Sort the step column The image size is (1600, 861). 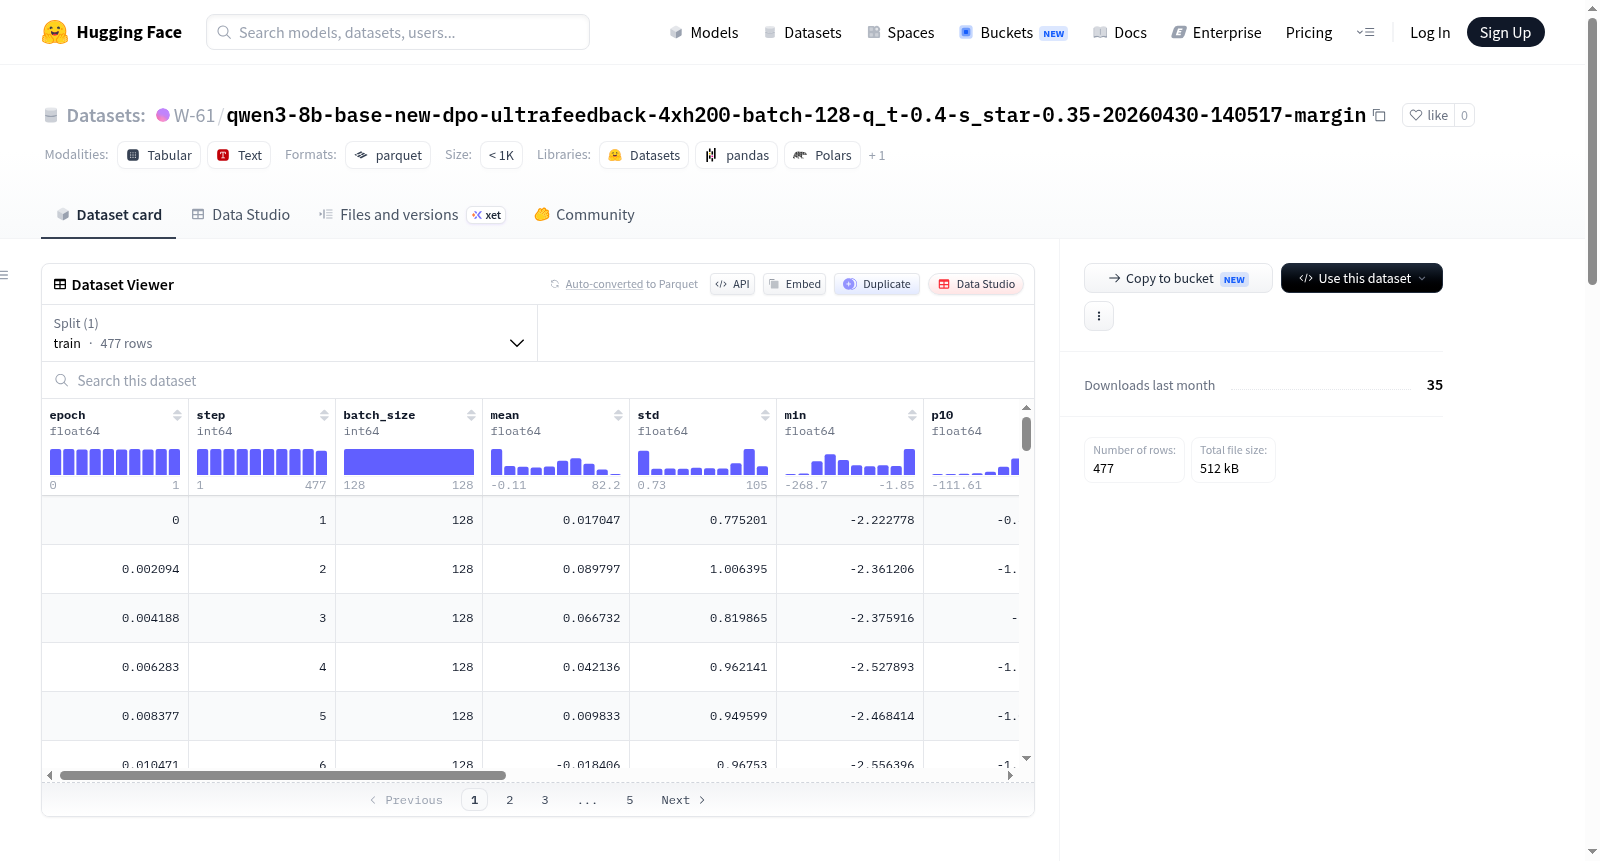pos(324,415)
